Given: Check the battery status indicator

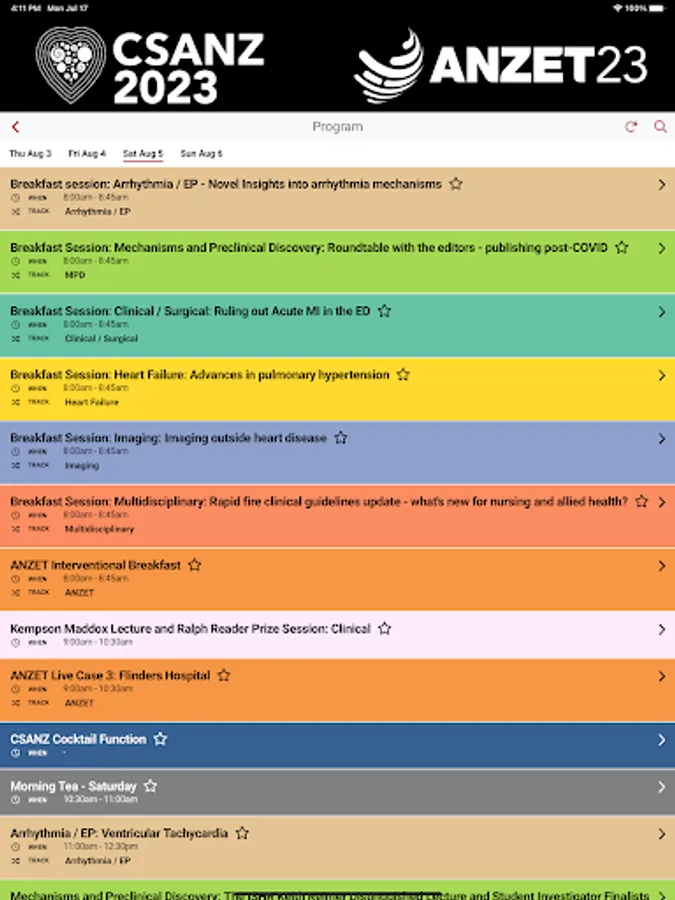Looking at the screenshot, I should click(657, 8).
